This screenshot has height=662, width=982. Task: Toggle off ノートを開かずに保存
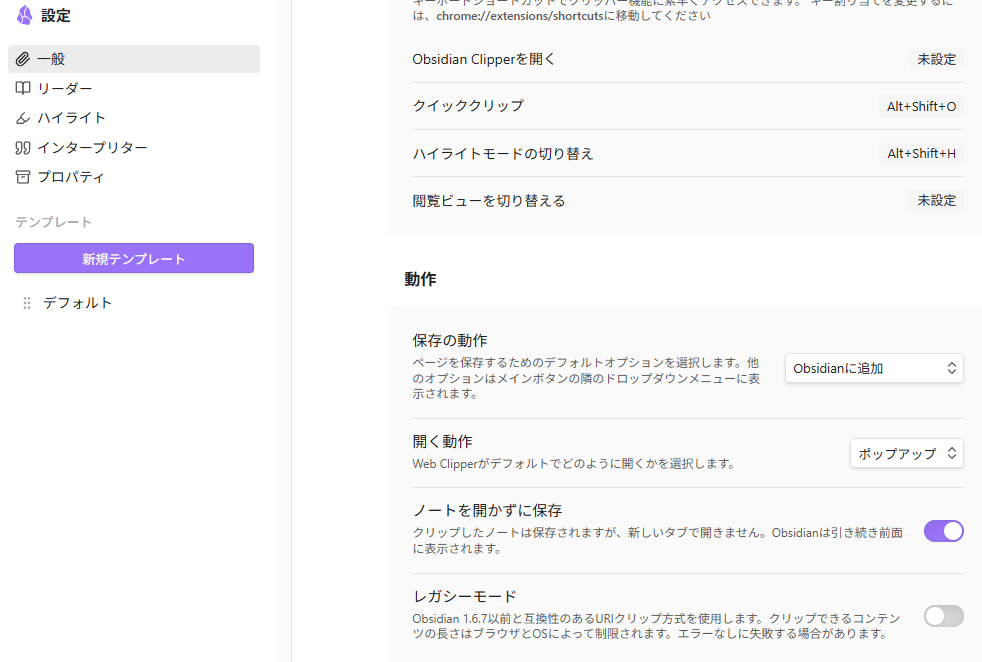(x=944, y=531)
